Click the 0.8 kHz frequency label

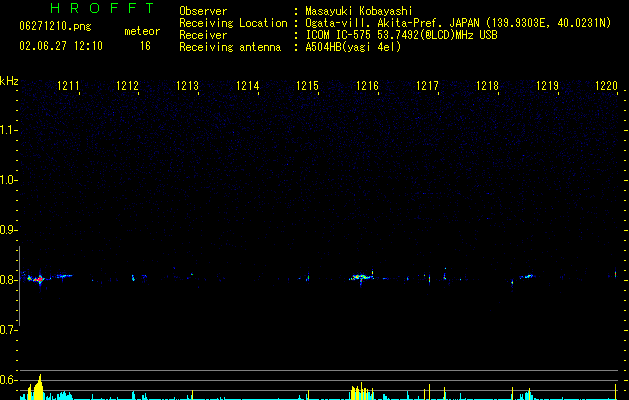tap(8, 280)
